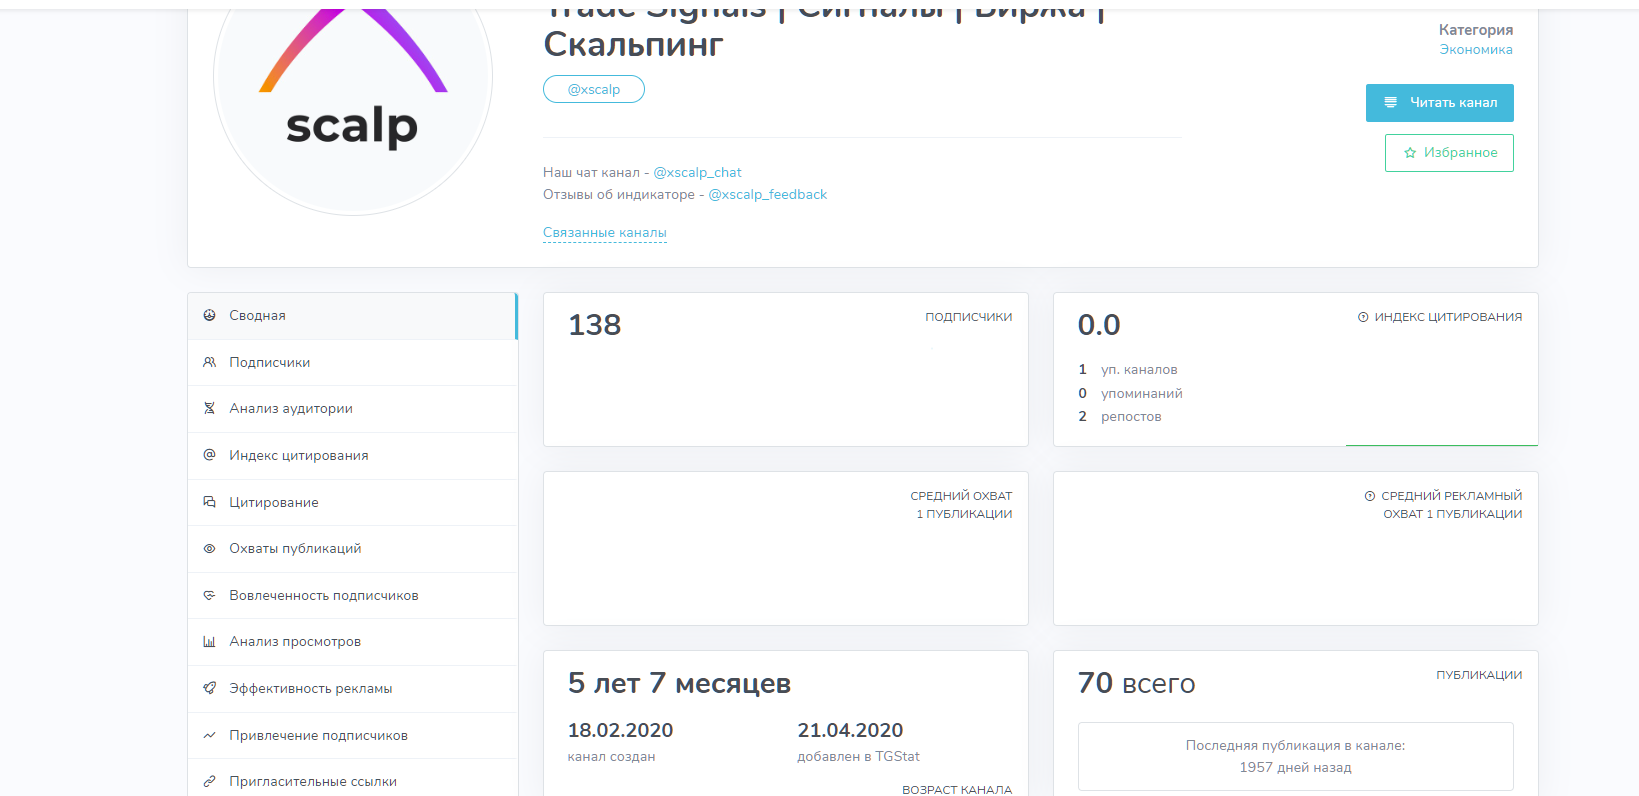Expand the Связанные каналы link
This screenshot has width=1639, height=796.
coord(605,233)
